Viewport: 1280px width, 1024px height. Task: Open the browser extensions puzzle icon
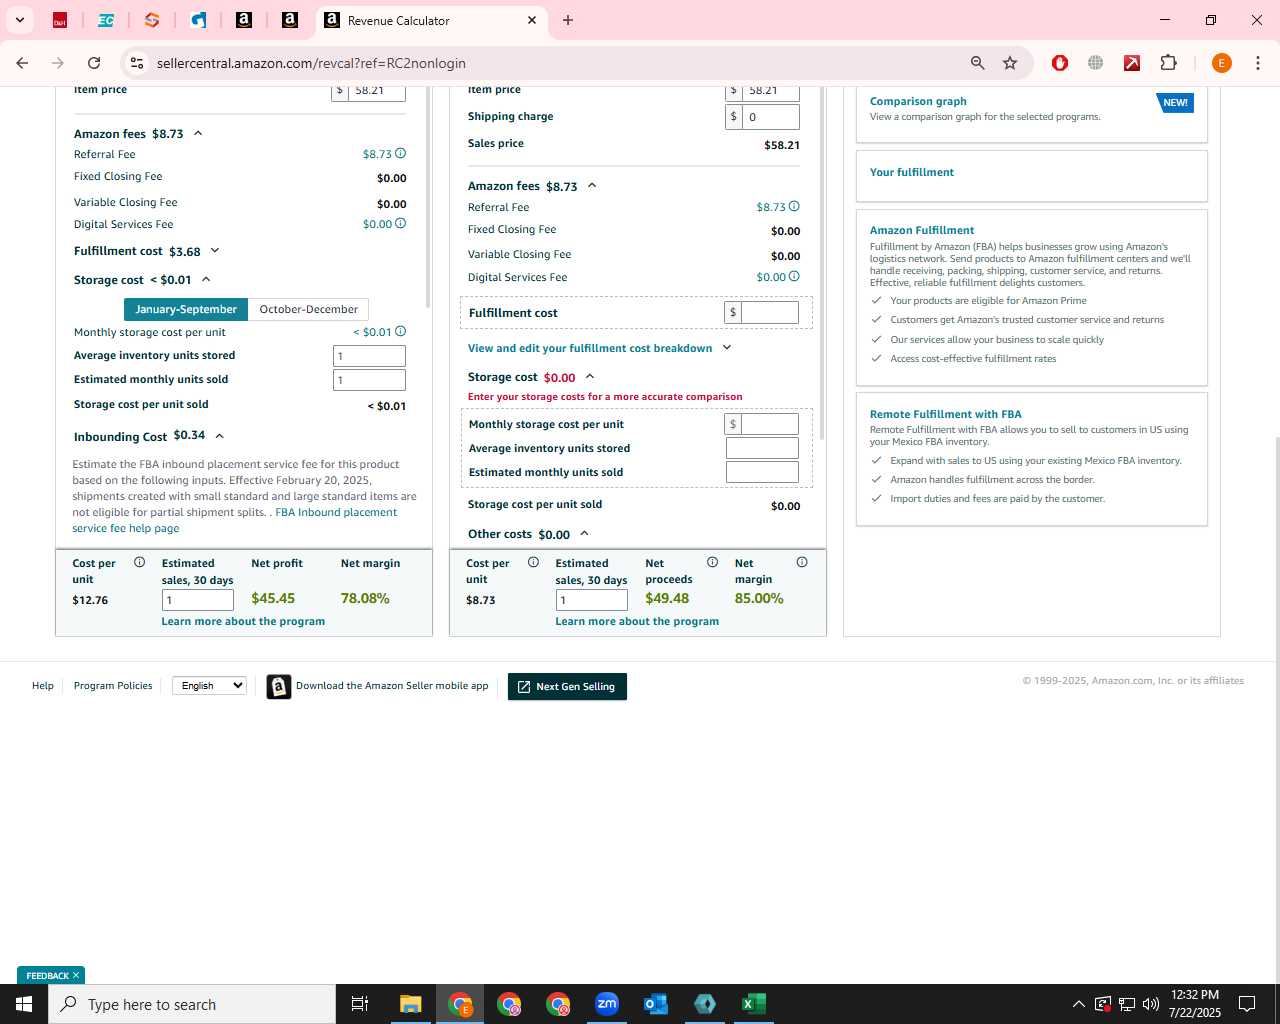coord(1168,63)
